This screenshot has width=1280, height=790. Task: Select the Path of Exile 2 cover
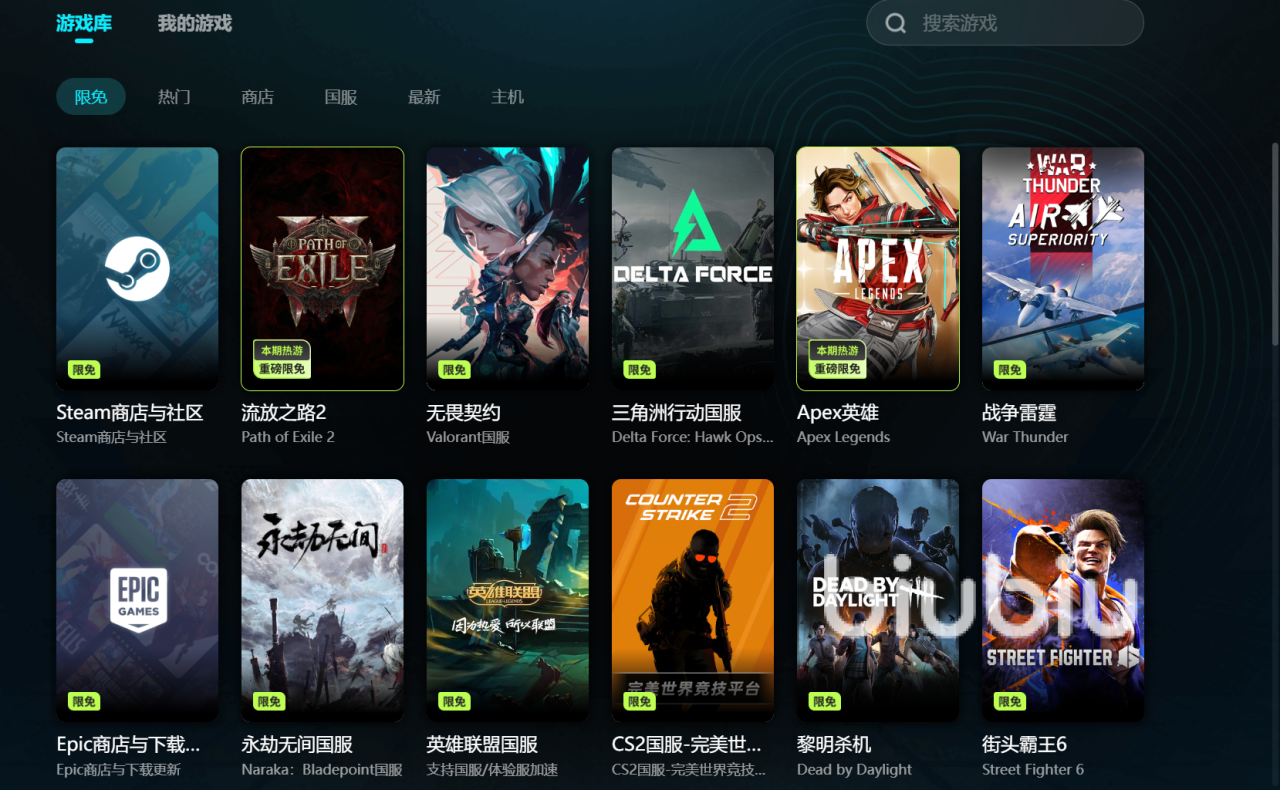(x=322, y=268)
